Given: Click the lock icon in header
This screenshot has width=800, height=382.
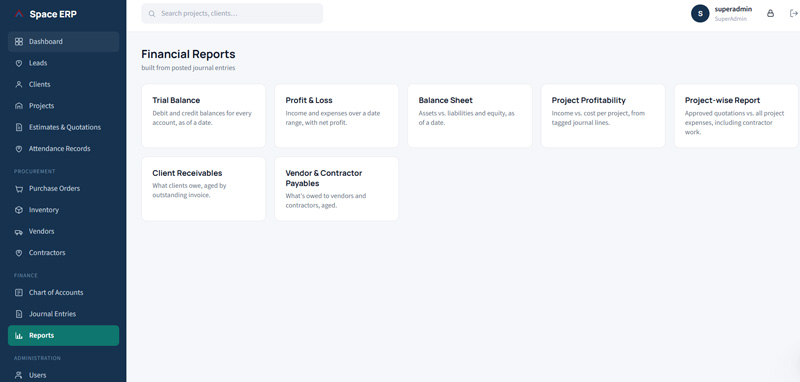Looking at the screenshot, I should (x=770, y=14).
